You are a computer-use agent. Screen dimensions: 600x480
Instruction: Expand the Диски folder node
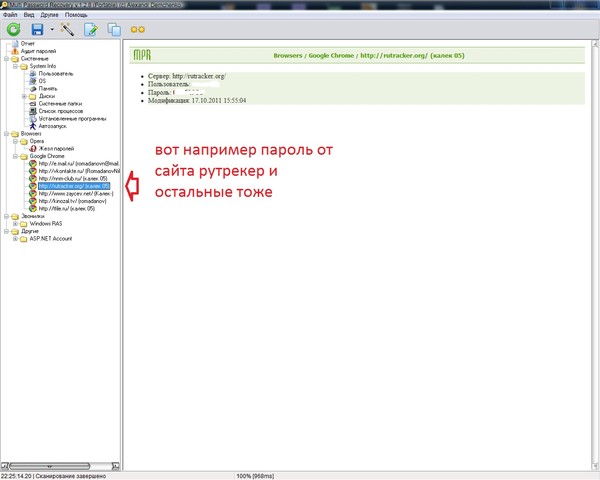point(24,96)
